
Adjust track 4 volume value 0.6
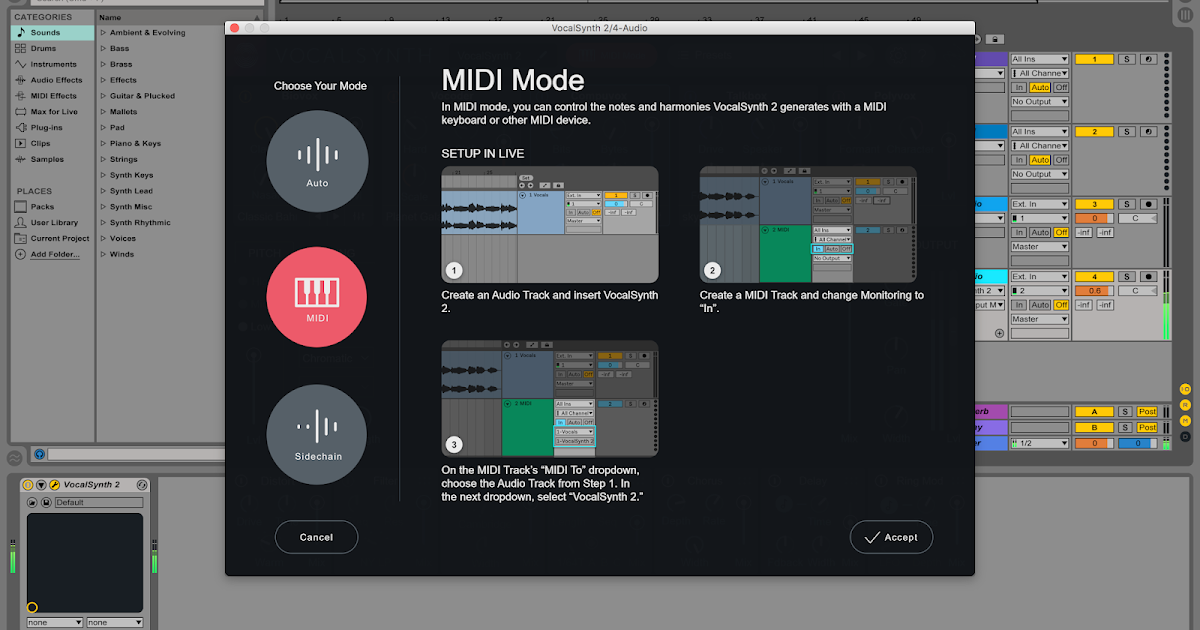(x=1094, y=291)
